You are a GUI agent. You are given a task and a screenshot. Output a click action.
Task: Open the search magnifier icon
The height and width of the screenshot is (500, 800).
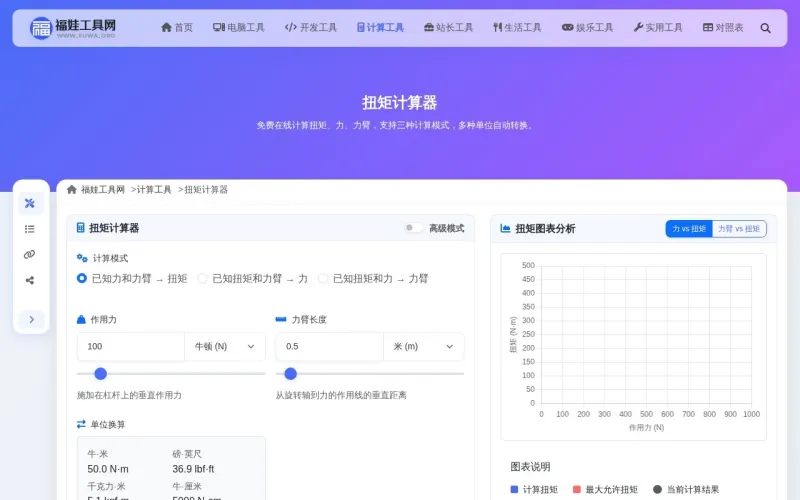[765, 28]
